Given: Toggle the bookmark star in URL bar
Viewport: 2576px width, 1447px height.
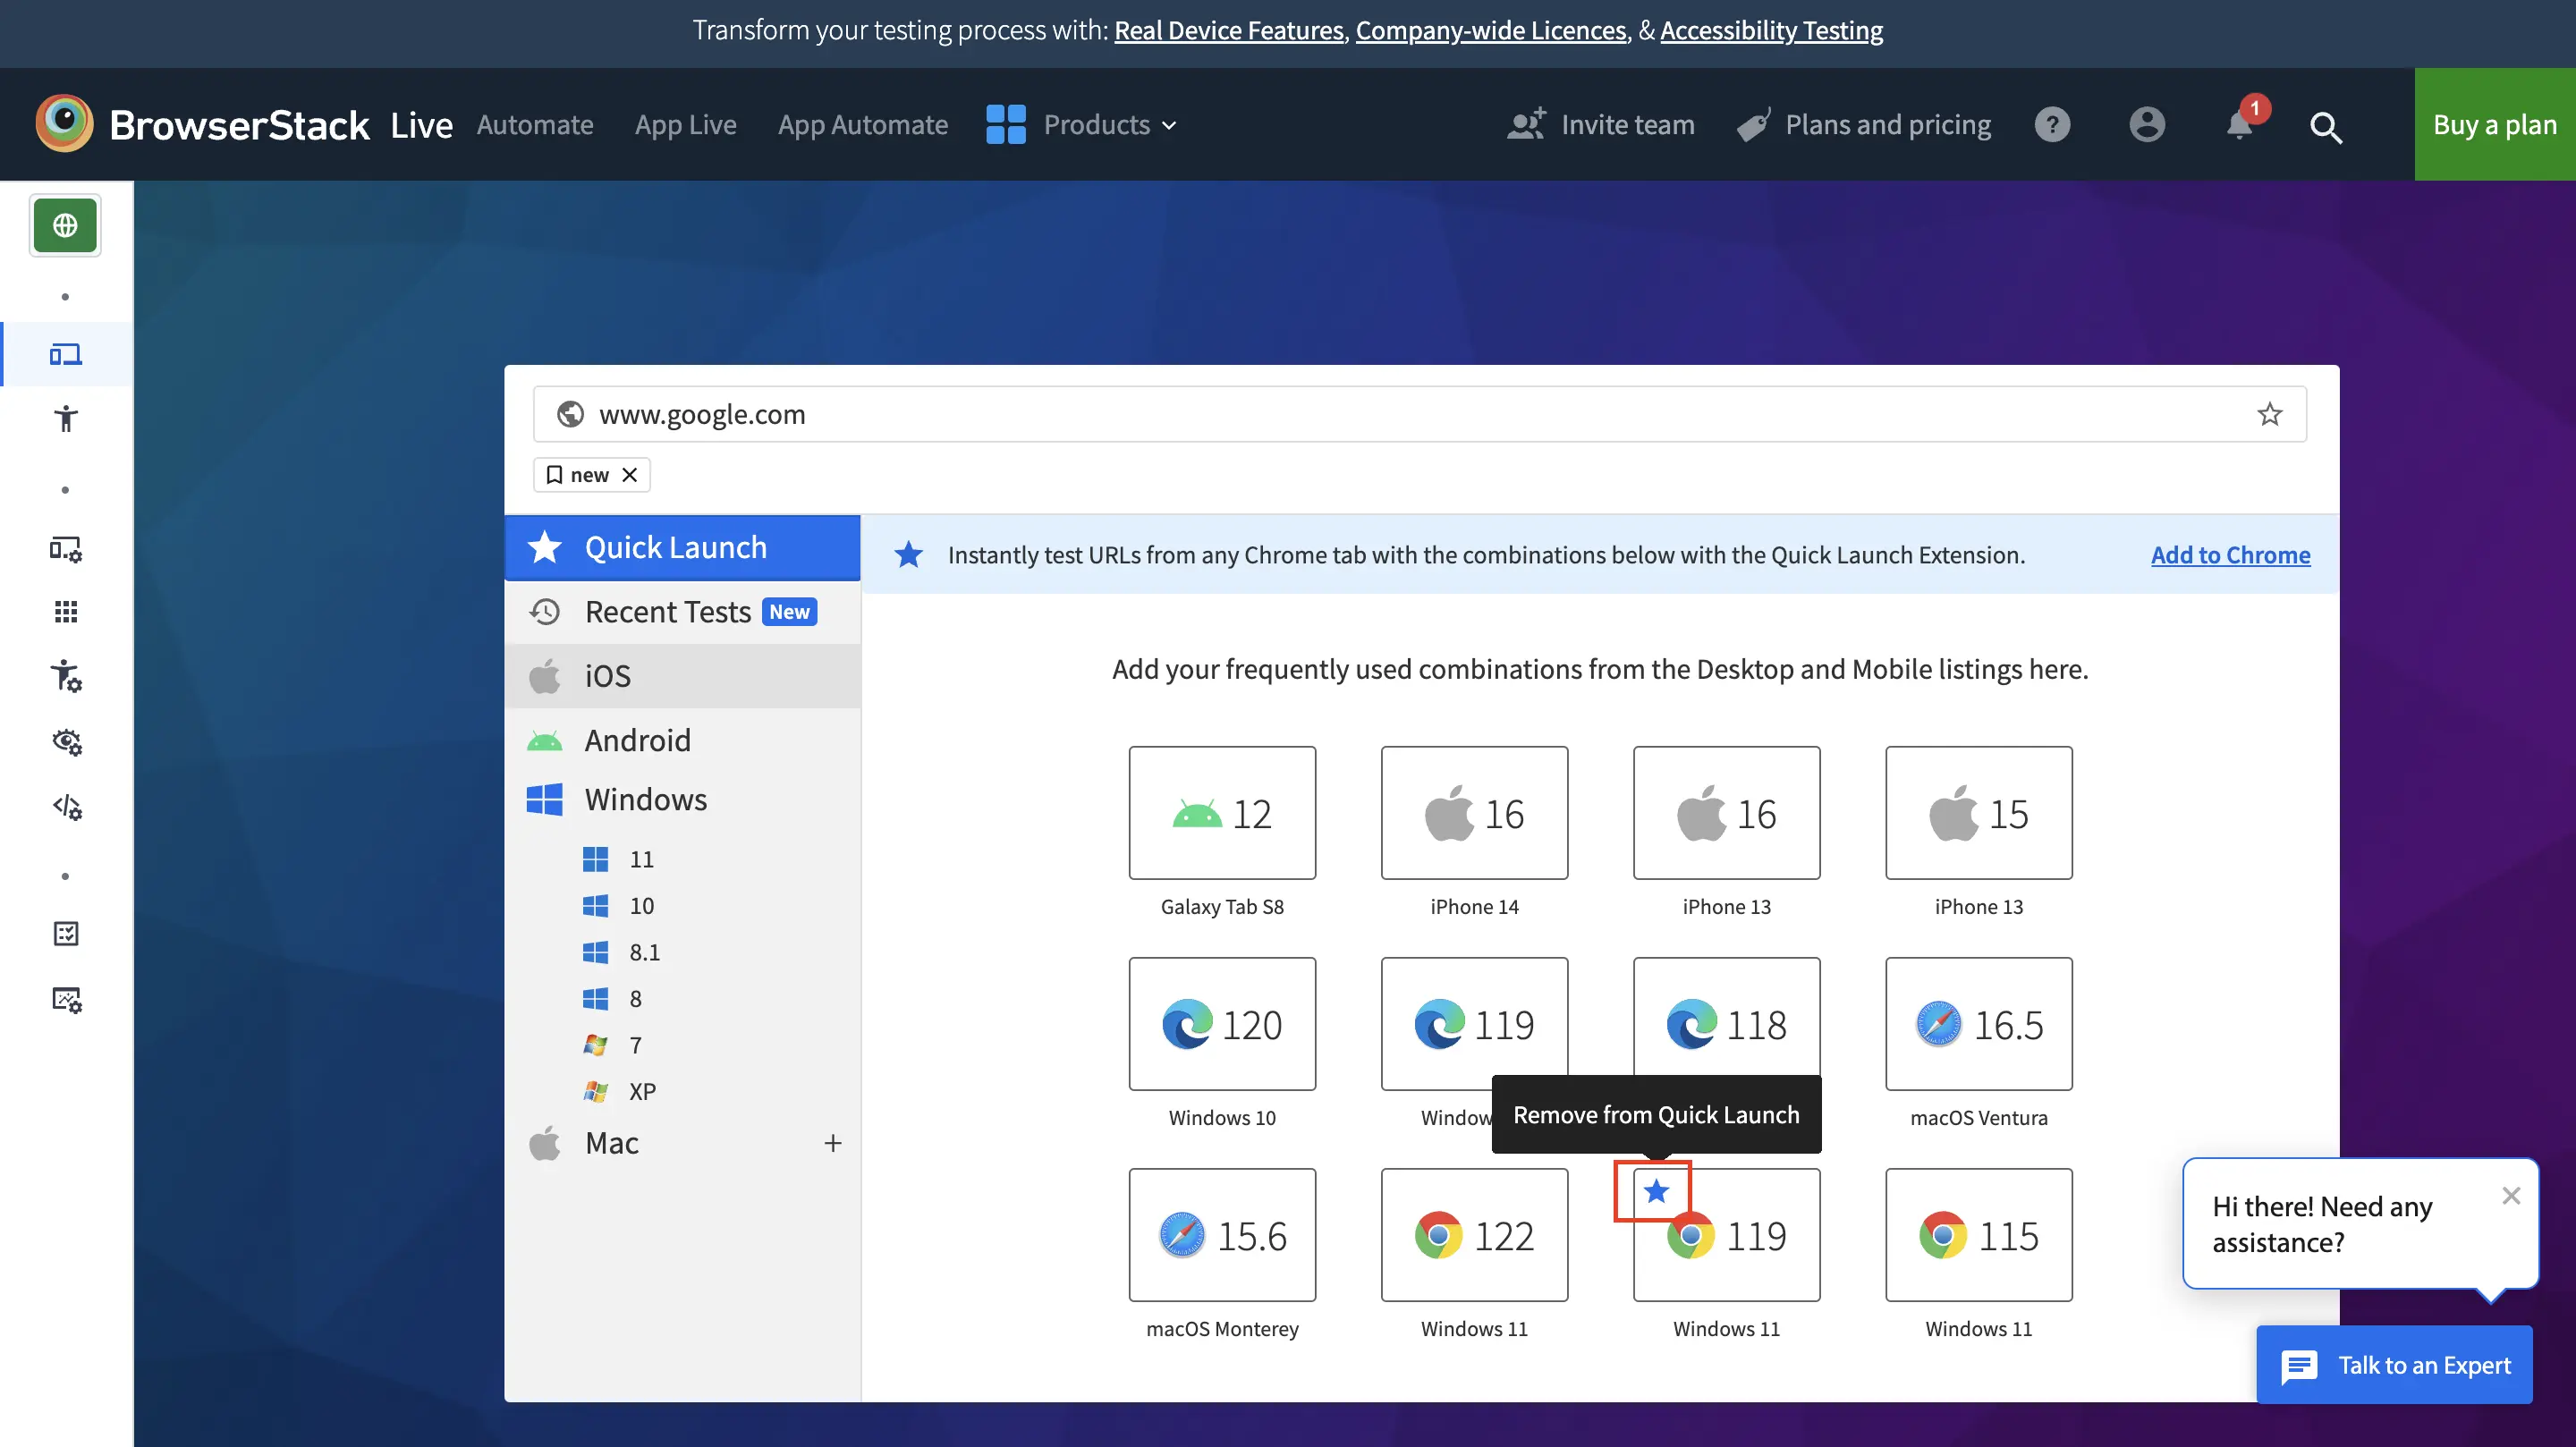Looking at the screenshot, I should (2269, 414).
